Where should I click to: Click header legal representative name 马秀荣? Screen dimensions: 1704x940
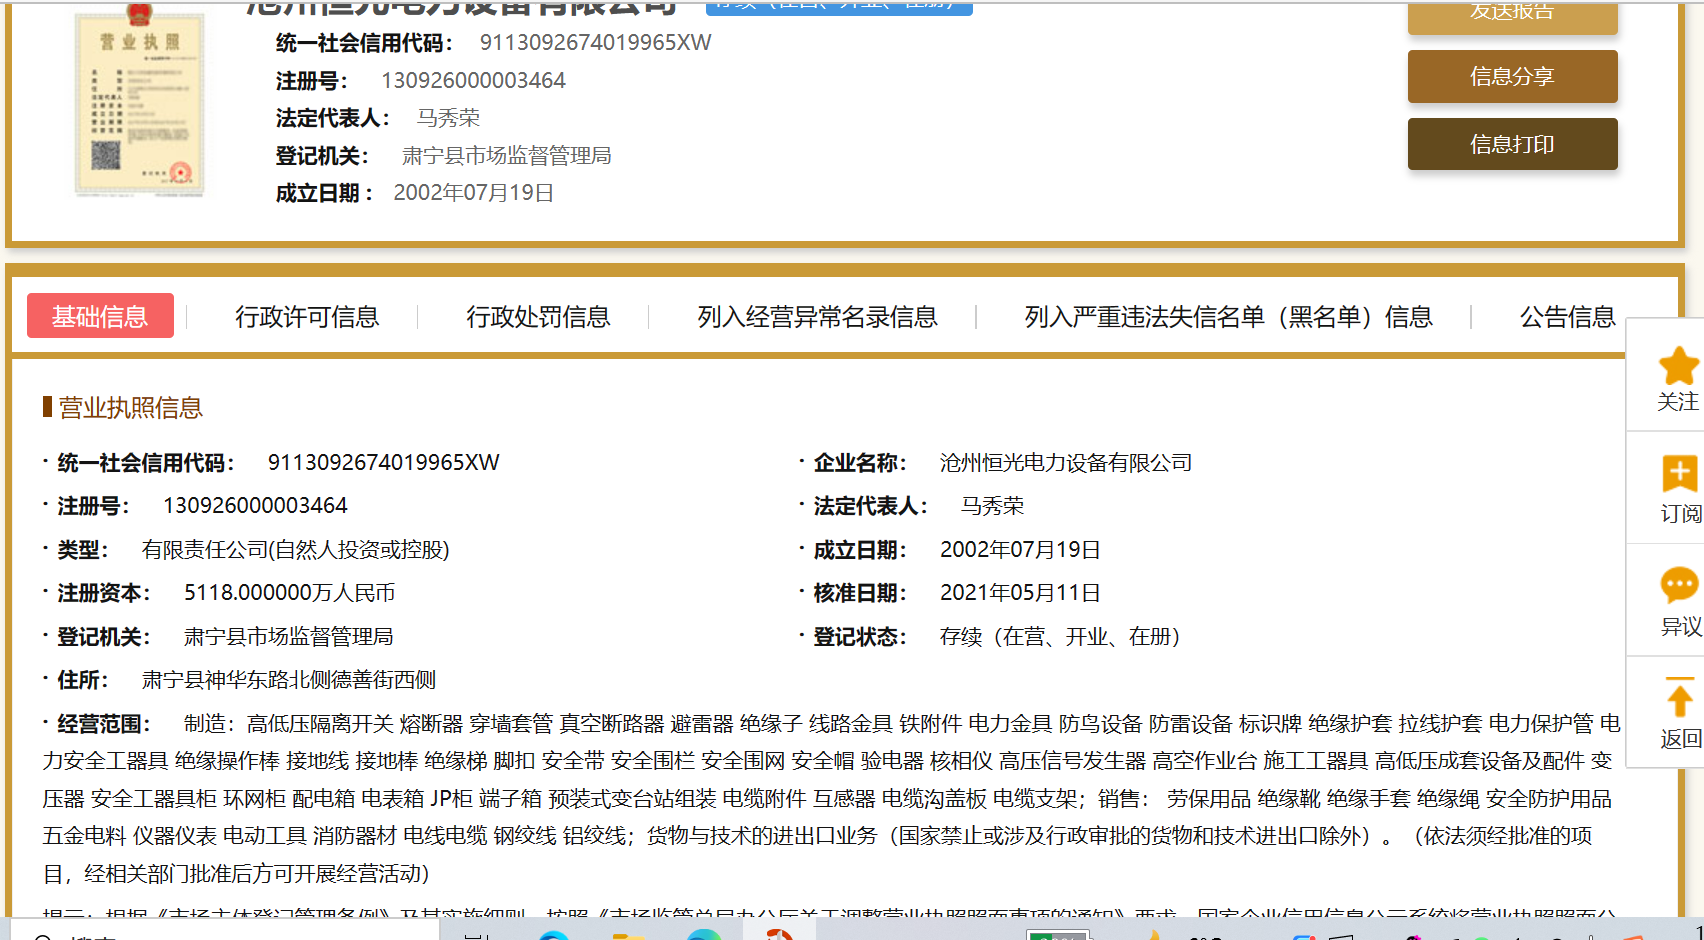(448, 118)
